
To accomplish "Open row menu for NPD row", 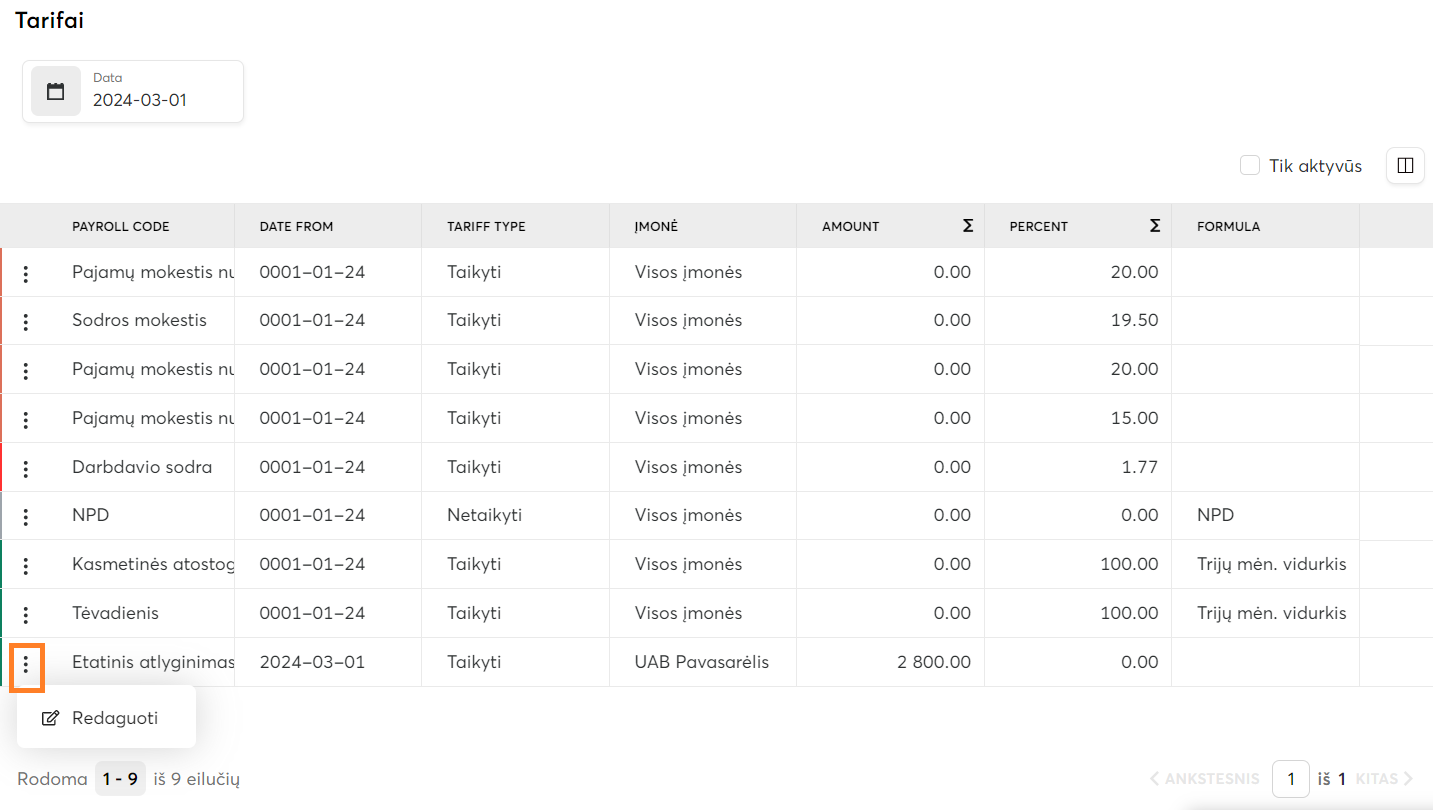I will tap(26, 517).
